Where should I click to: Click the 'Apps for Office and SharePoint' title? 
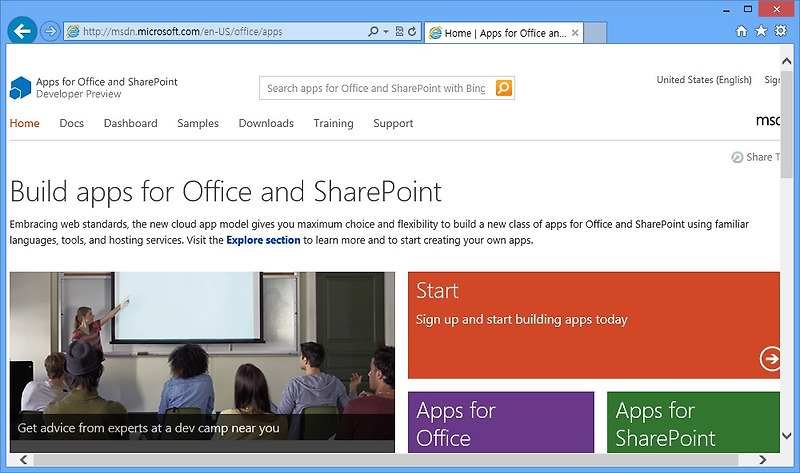click(107, 82)
